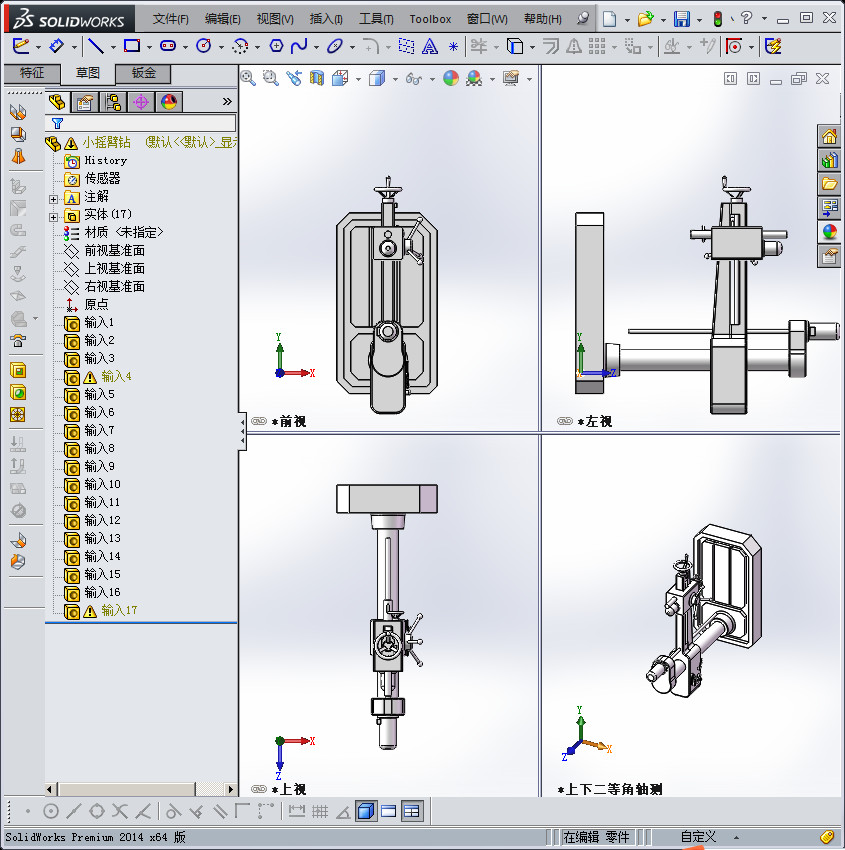Click the Rebuild traffic light icon
The image size is (845, 850).
coord(718,19)
